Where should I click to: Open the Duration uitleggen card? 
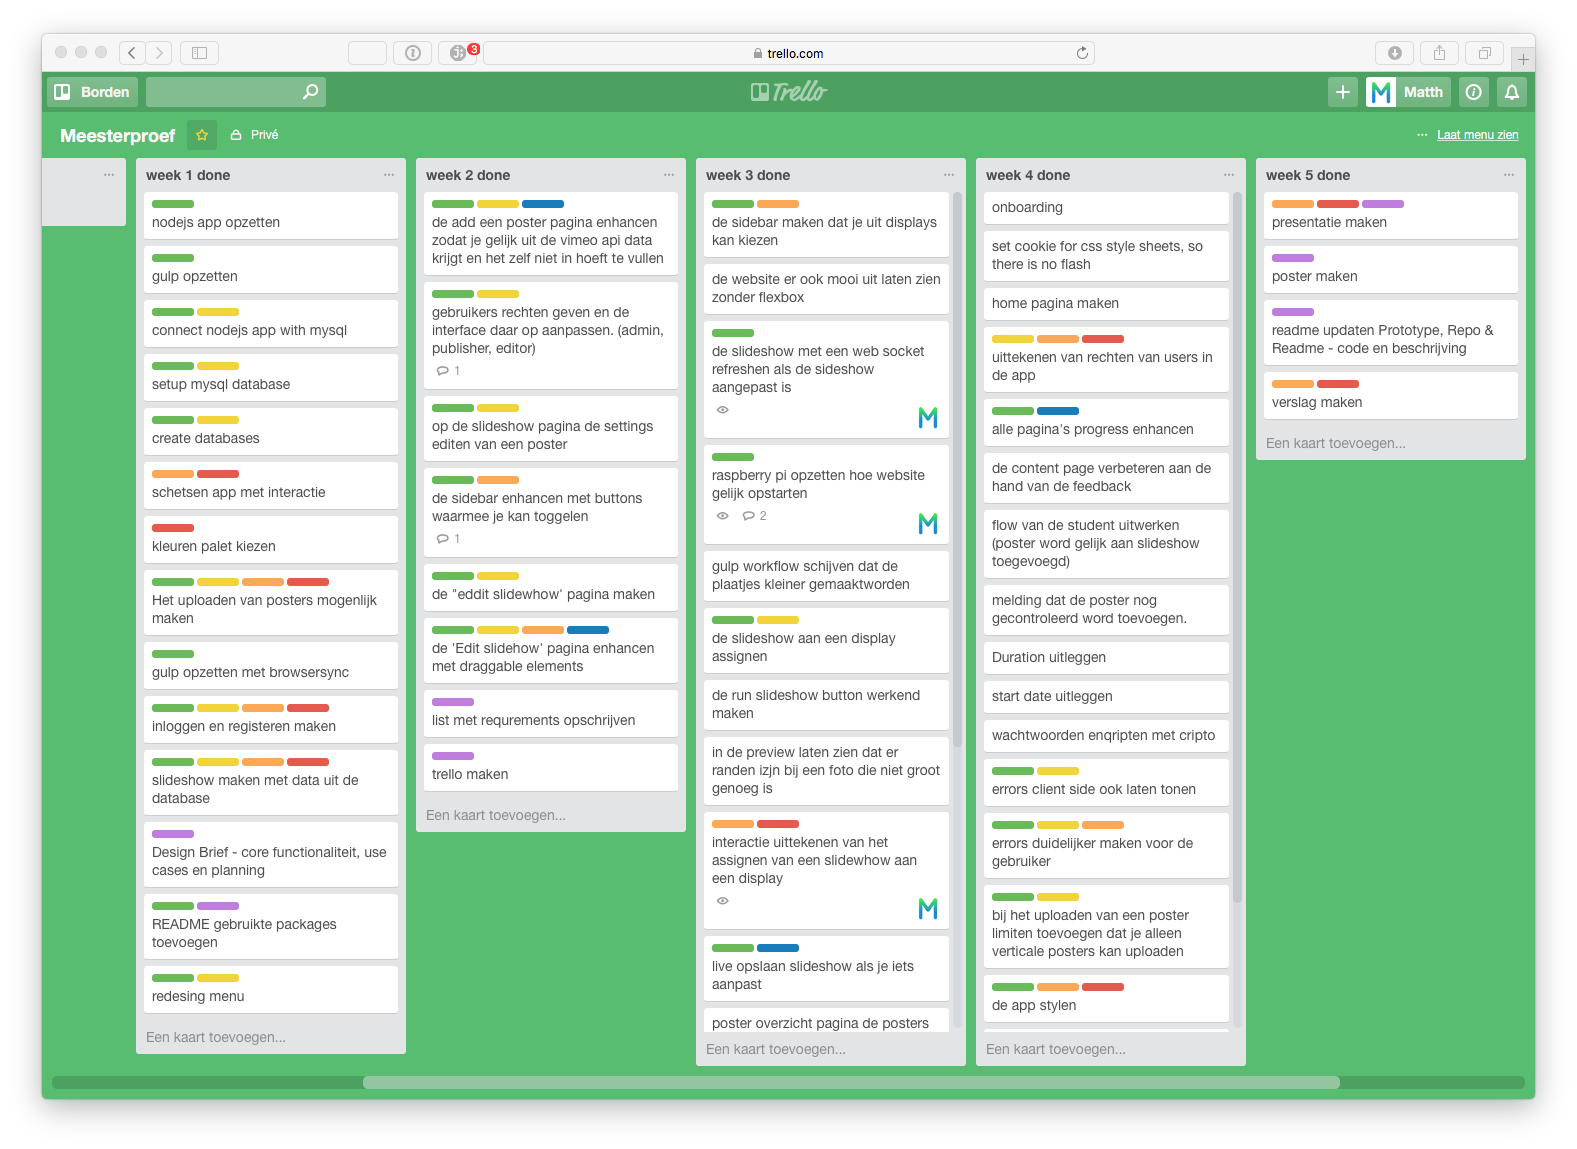pos(1106,657)
